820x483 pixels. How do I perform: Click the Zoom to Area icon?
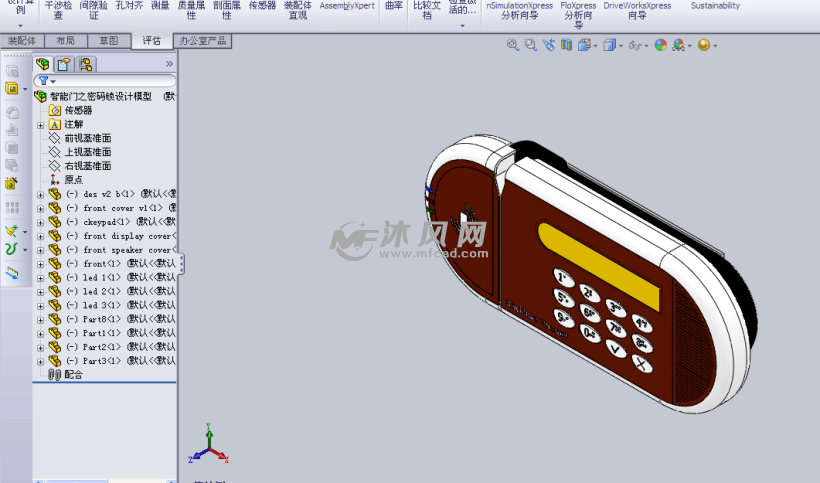click(x=530, y=45)
